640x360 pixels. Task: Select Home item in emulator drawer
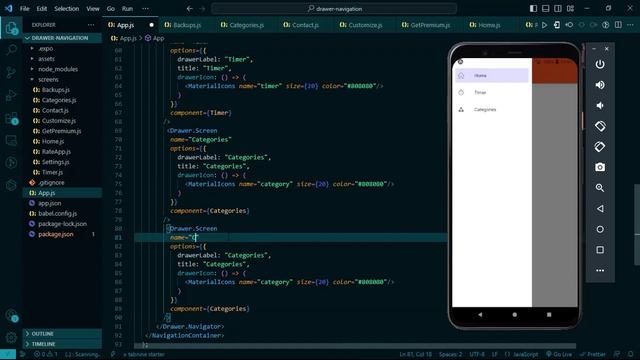pos(492,76)
